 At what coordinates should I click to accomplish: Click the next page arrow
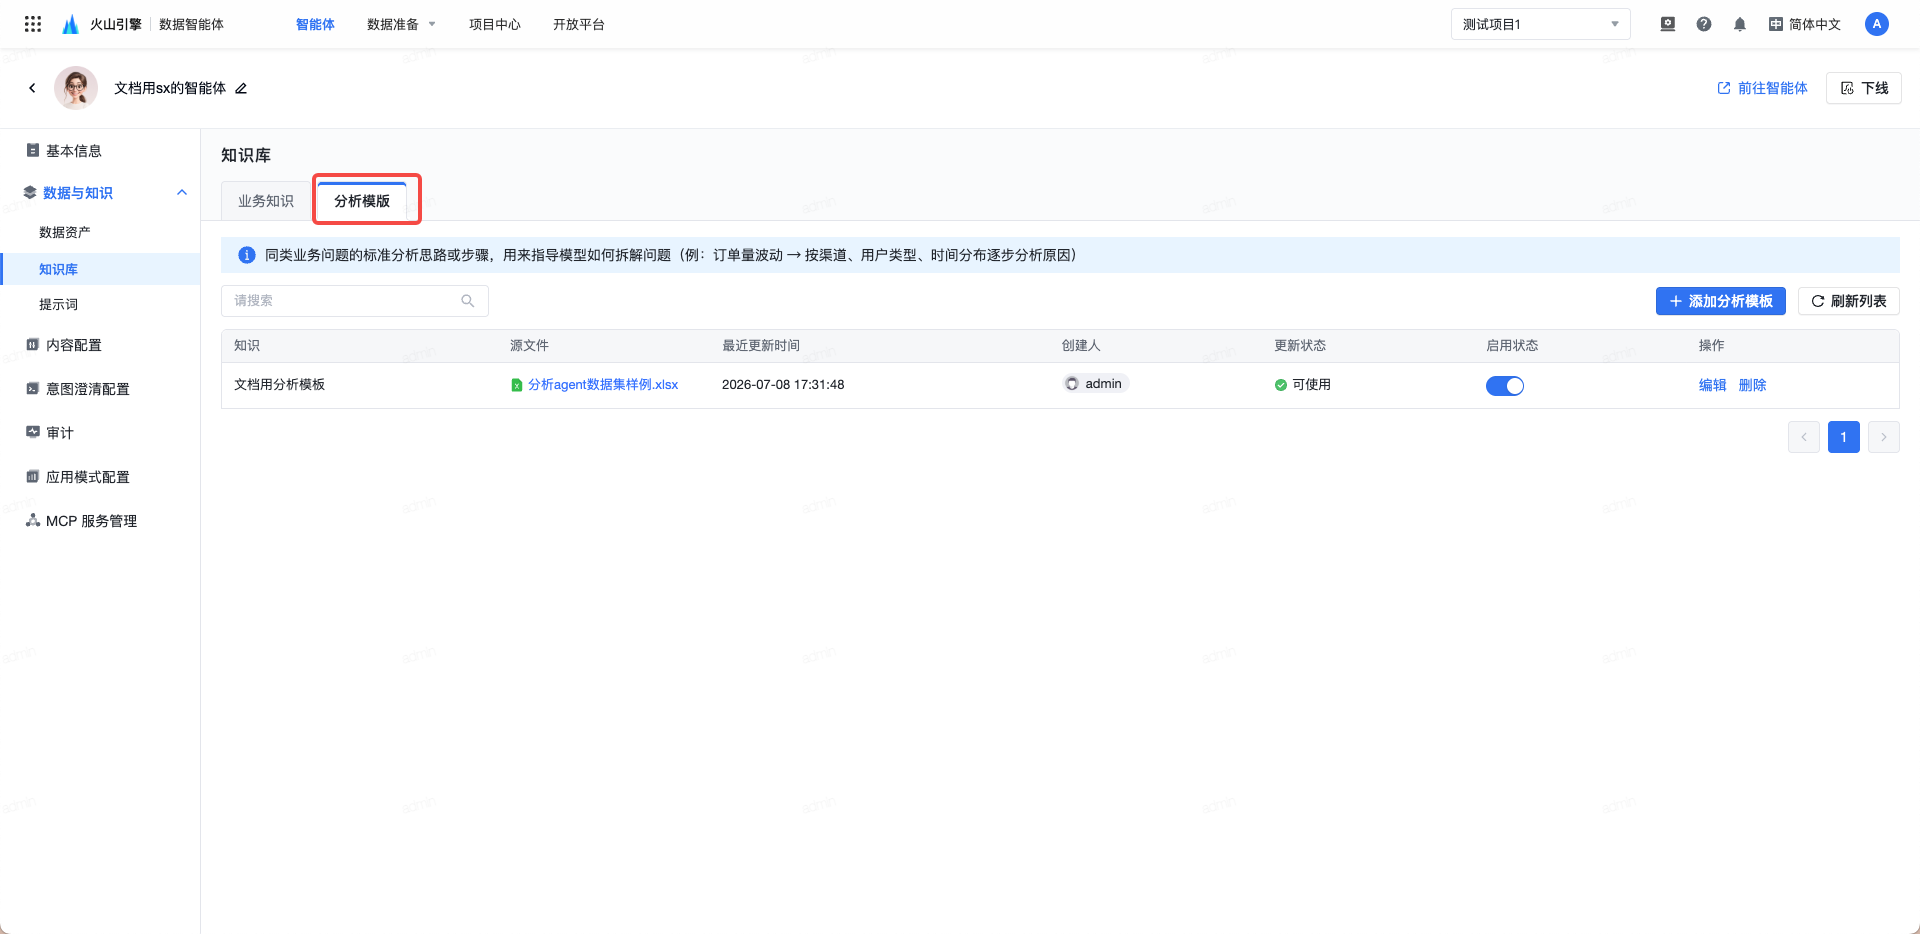click(x=1883, y=437)
